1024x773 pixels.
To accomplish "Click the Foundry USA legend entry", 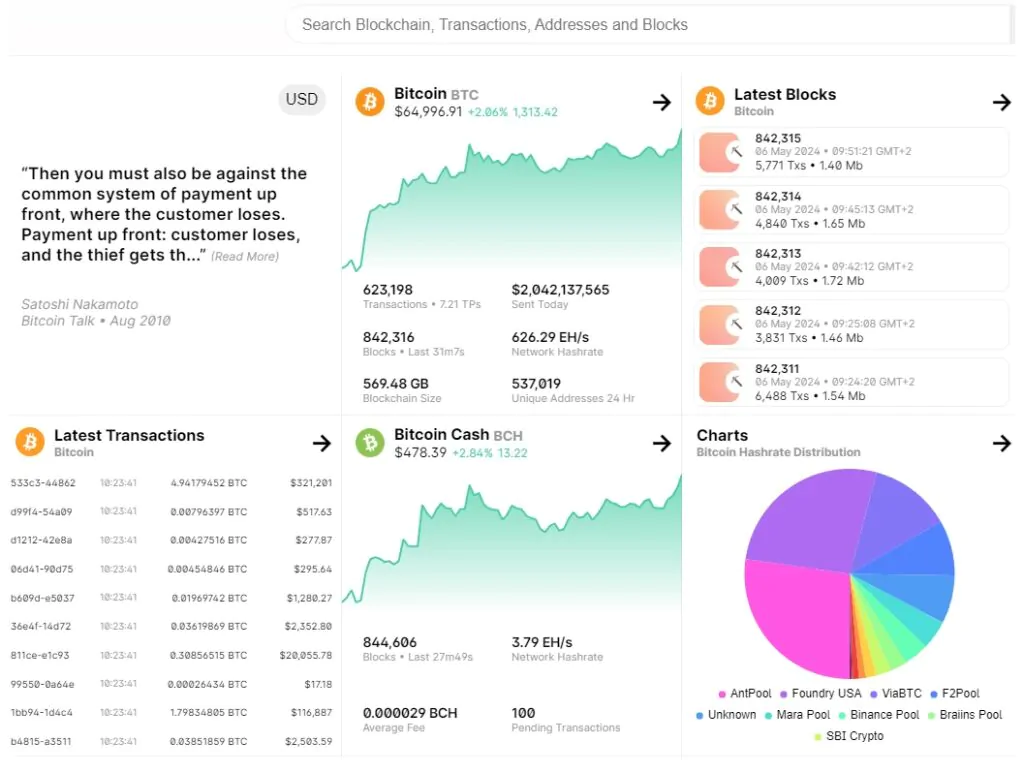I will [x=821, y=693].
